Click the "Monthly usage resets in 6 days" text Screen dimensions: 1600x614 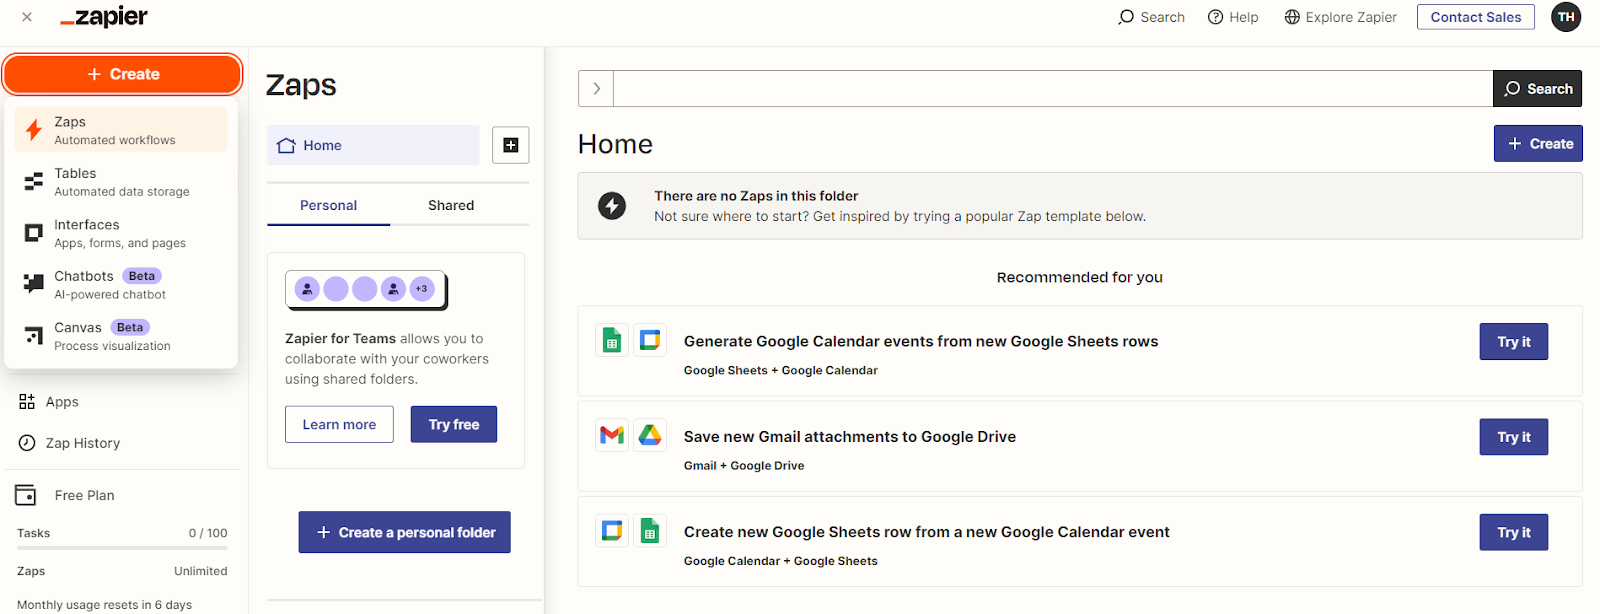(104, 605)
